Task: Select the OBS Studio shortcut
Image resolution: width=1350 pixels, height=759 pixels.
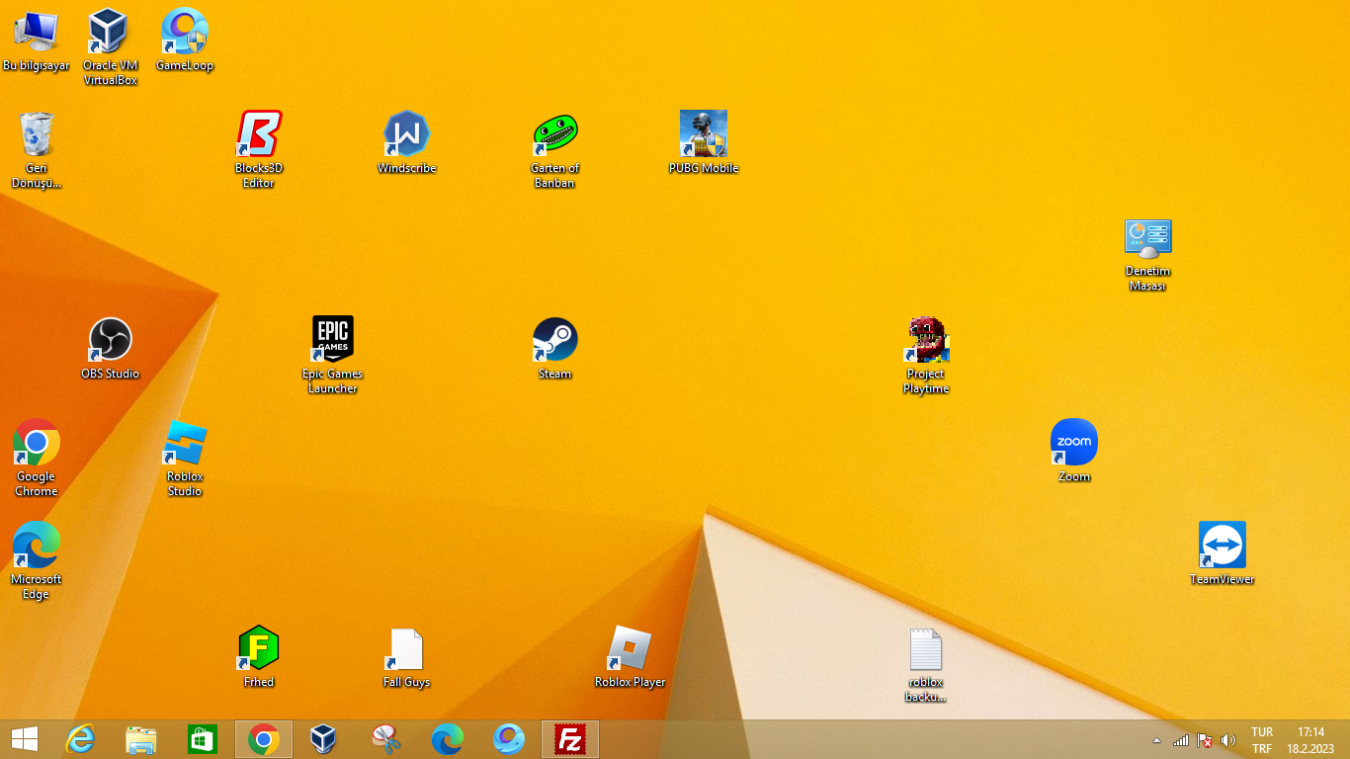Action: point(110,349)
